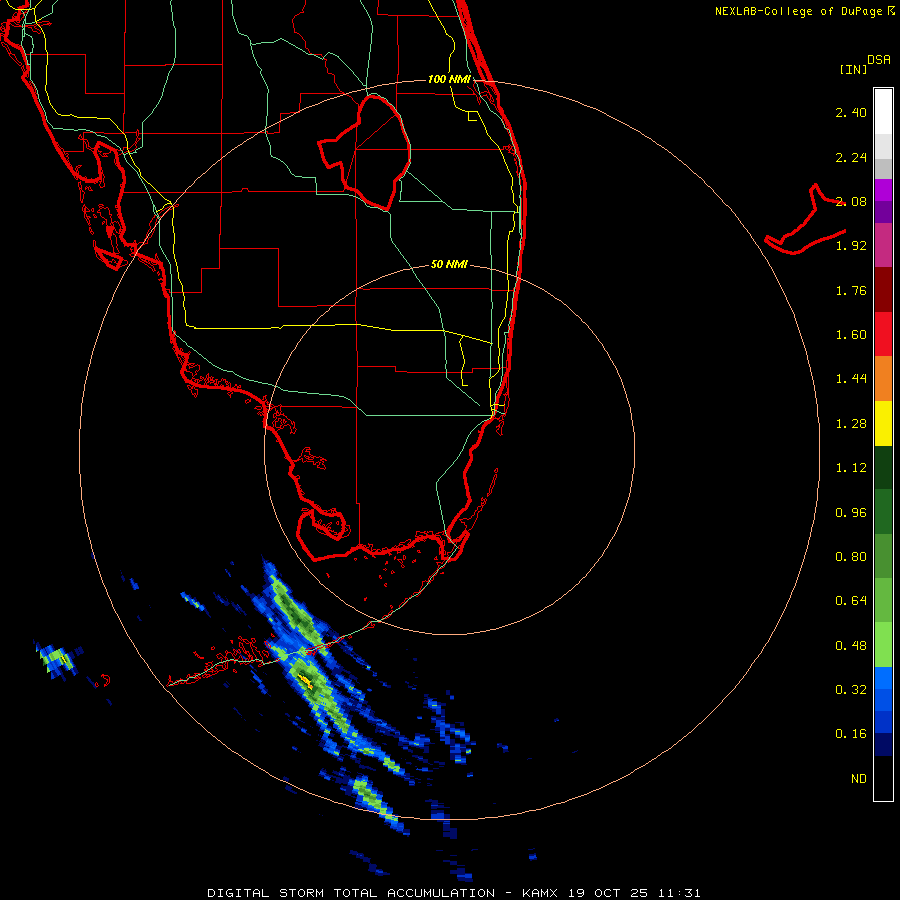Click the 2.40 legend value
900x900 pixels.
pyautogui.click(x=851, y=112)
